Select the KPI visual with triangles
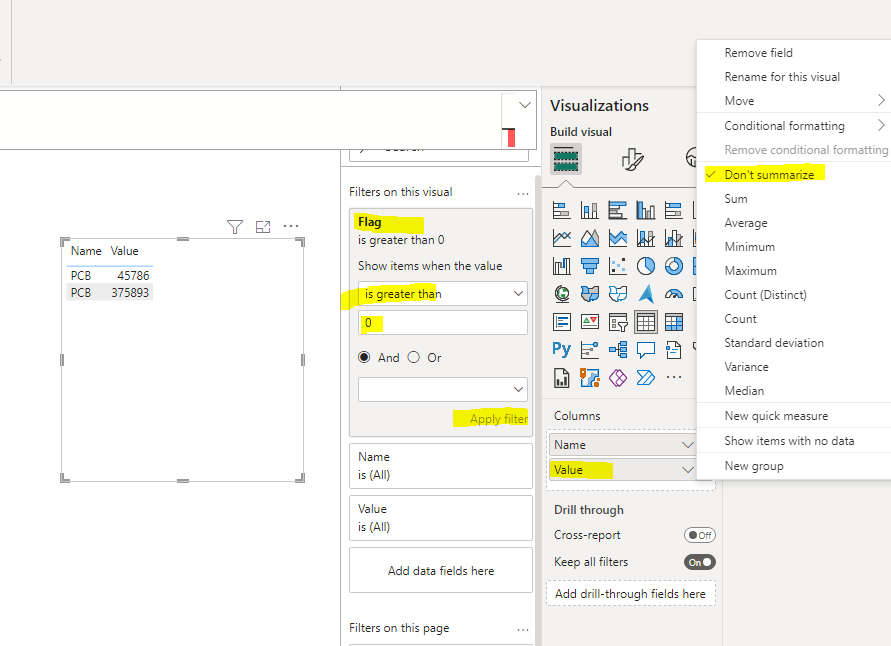 pos(589,322)
